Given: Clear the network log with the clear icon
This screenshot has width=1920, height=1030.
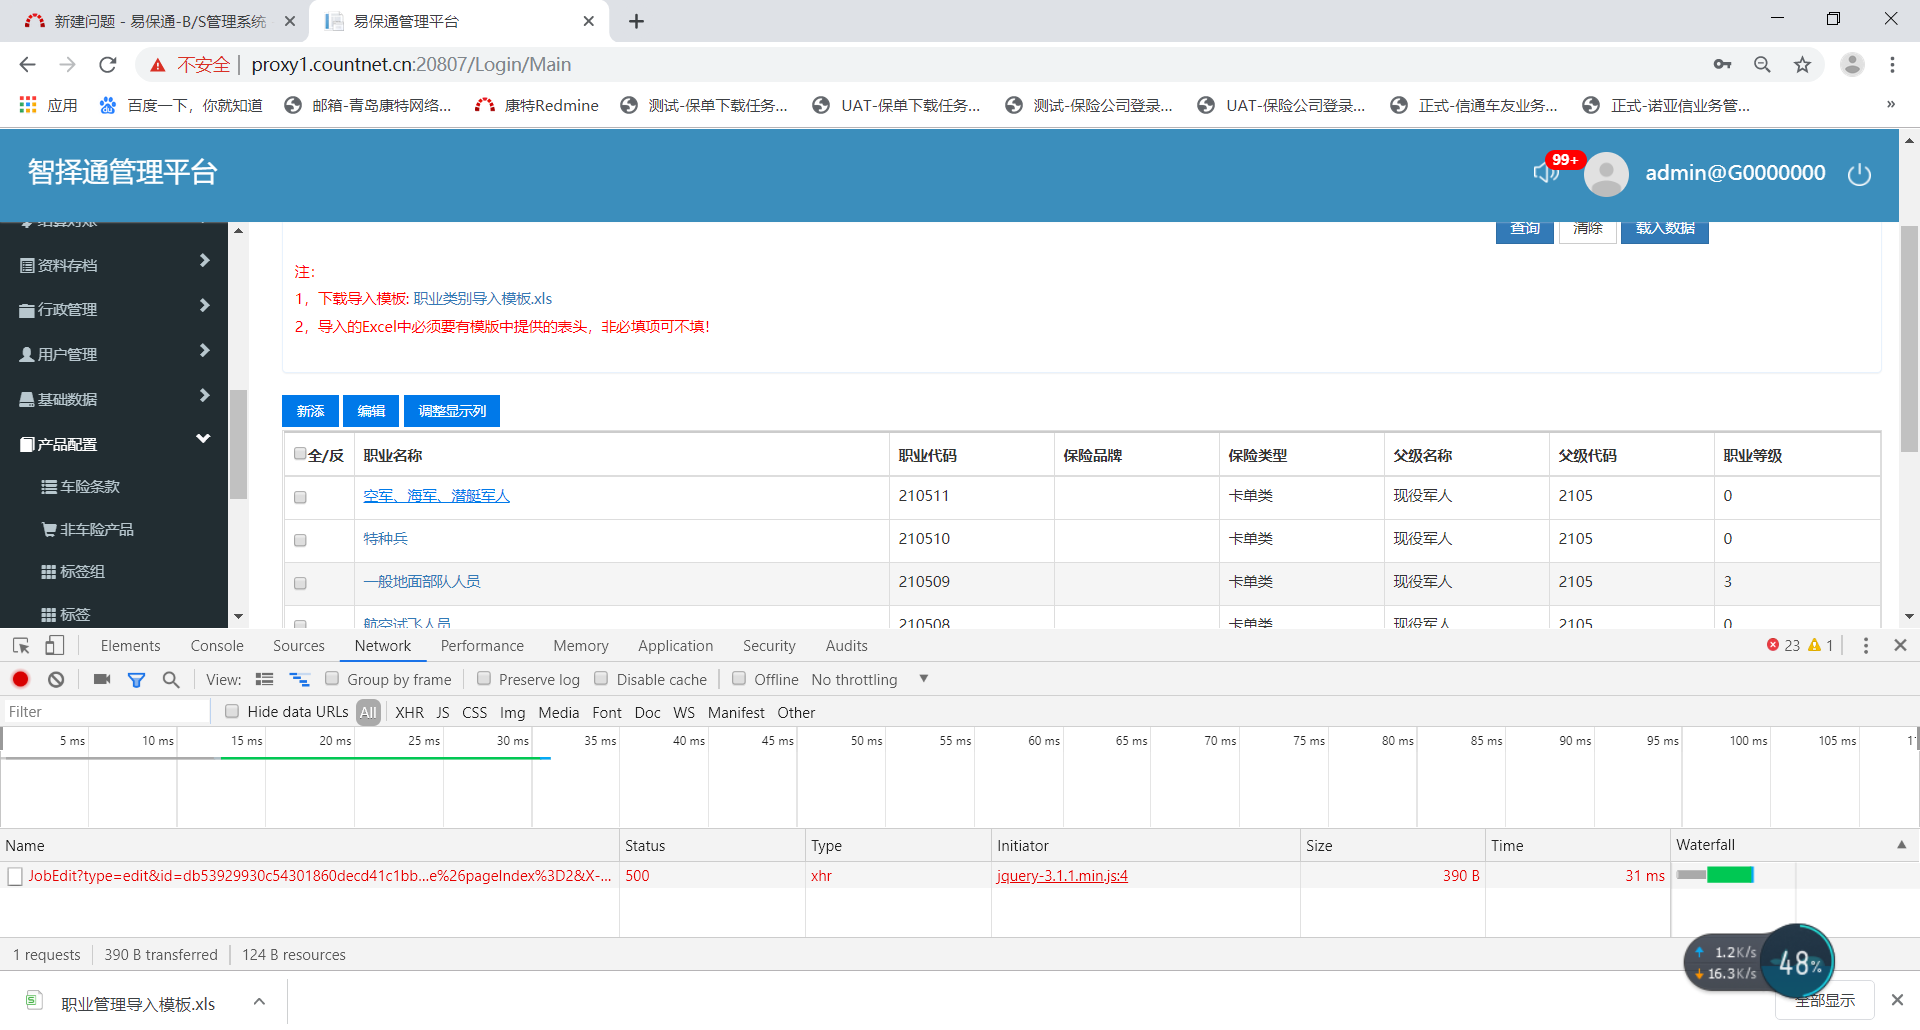Looking at the screenshot, I should pos(56,680).
